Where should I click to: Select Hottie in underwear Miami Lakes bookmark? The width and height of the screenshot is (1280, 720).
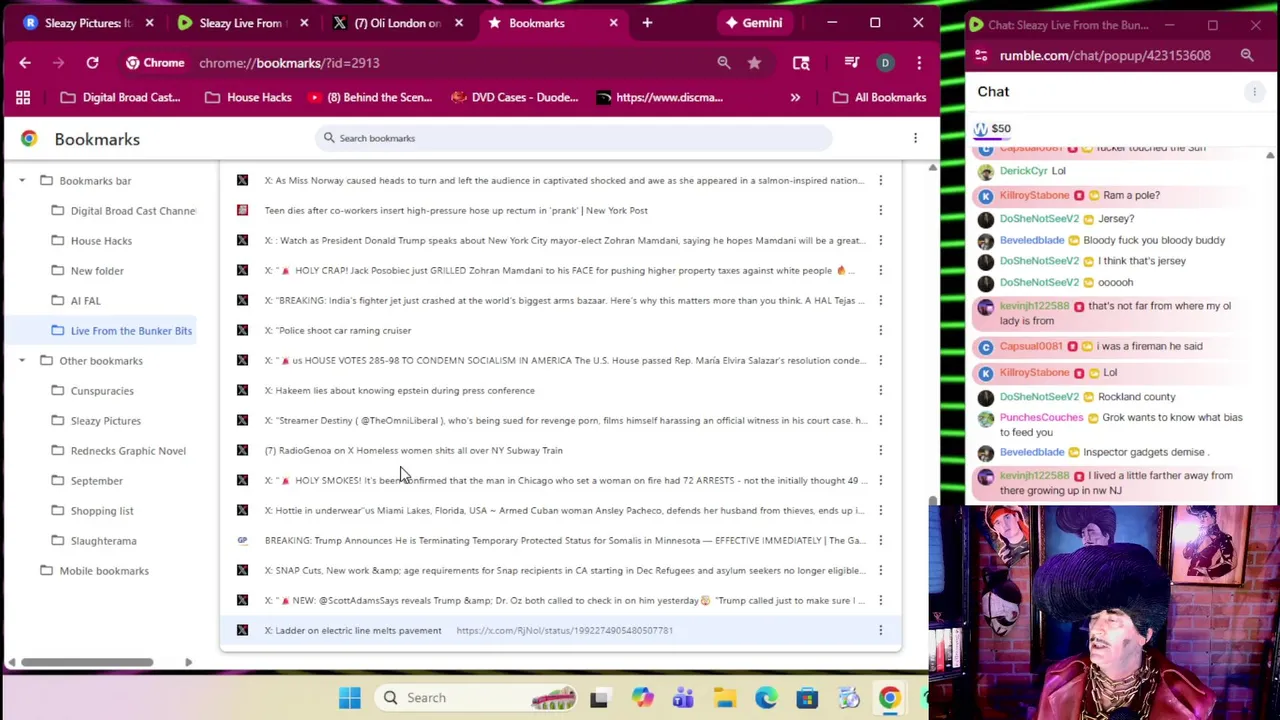(560, 510)
